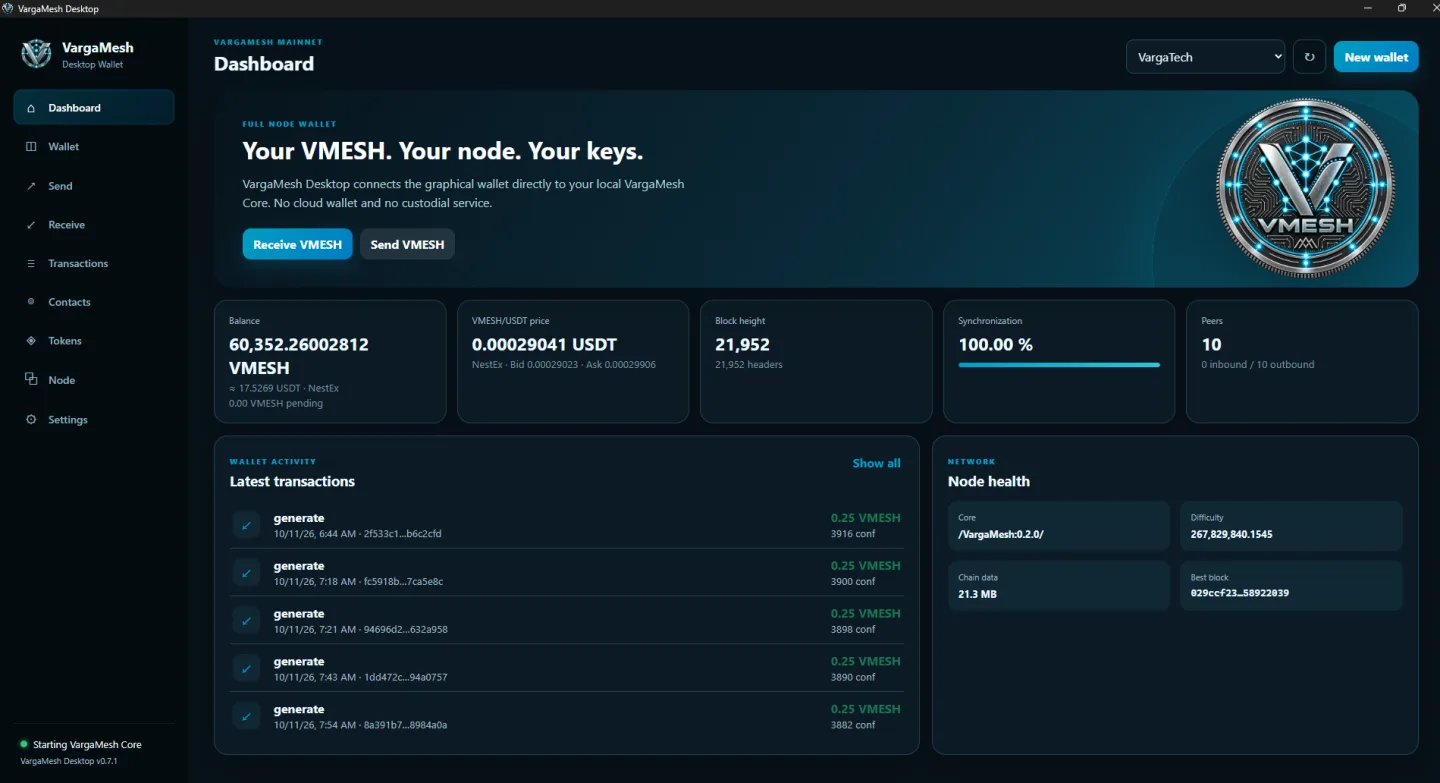The image size is (1440, 783).
Task: Click the Best block hash 029ccf23...58922039
Action: (x=1239, y=593)
